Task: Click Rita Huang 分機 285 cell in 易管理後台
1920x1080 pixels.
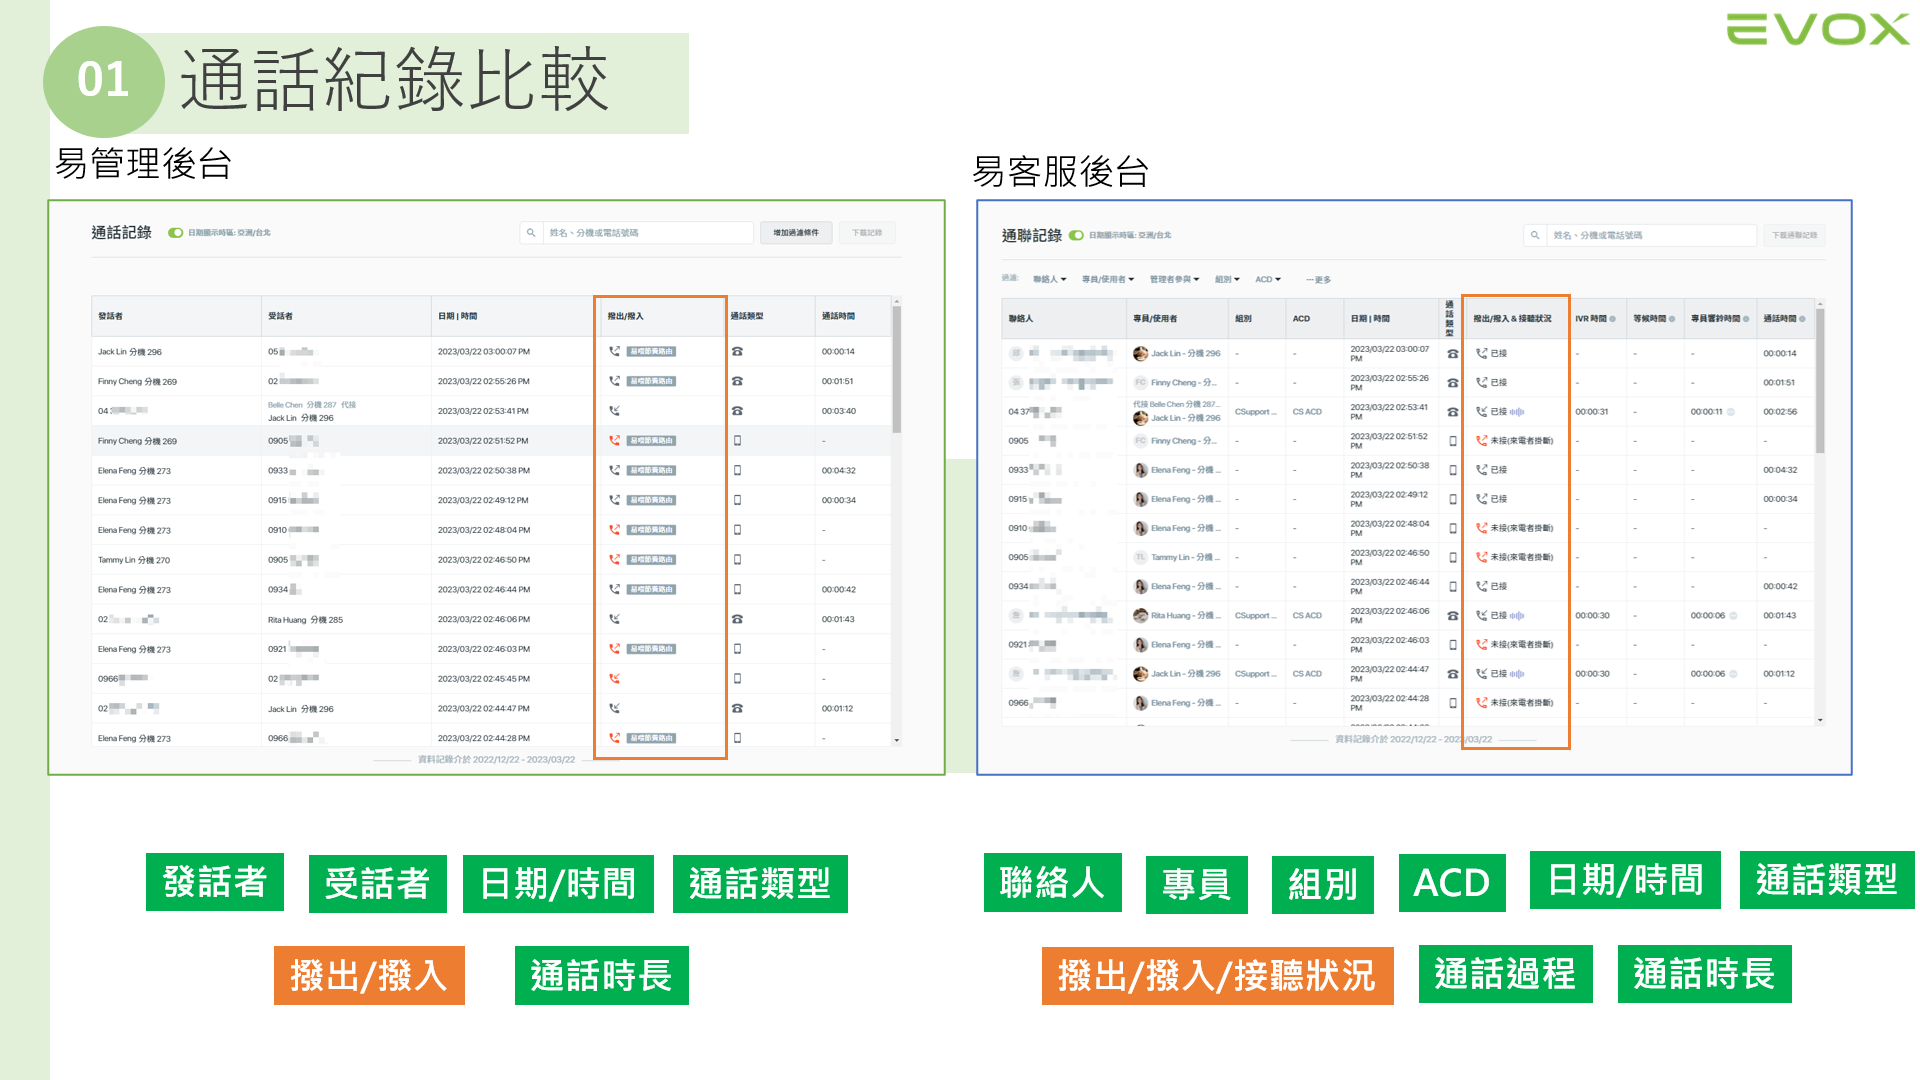Action: coord(305,620)
